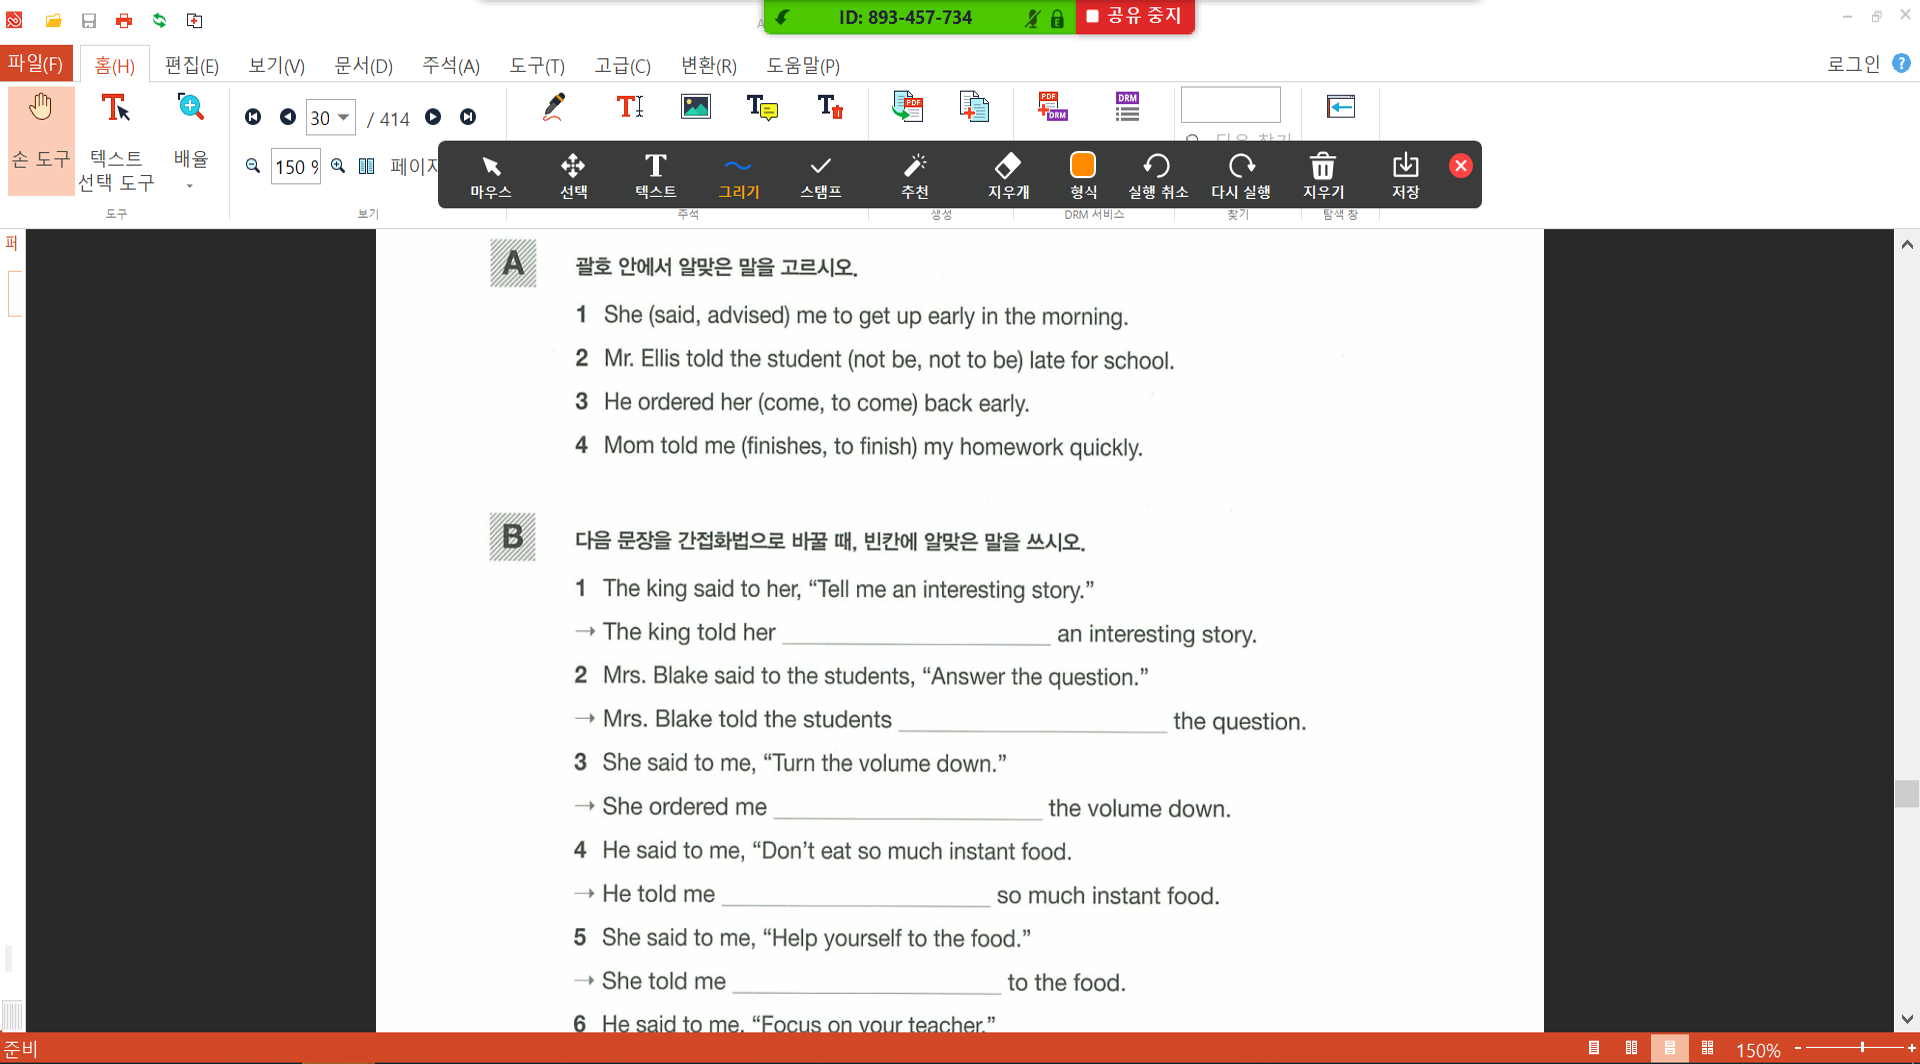Viewport: 1920px width, 1064px height.
Task: Click the save disk icon in quick access
Action: [x=89, y=20]
